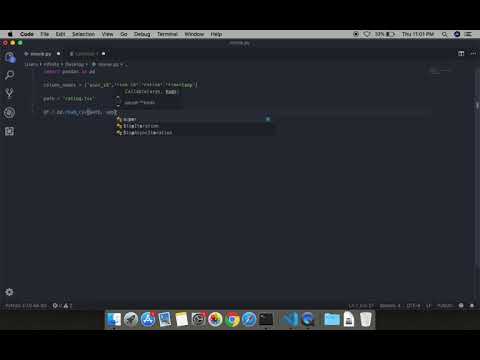Click the up arrow in signature help popup
This screenshot has height=360, width=480.
pyautogui.click(x=118, y=97)
